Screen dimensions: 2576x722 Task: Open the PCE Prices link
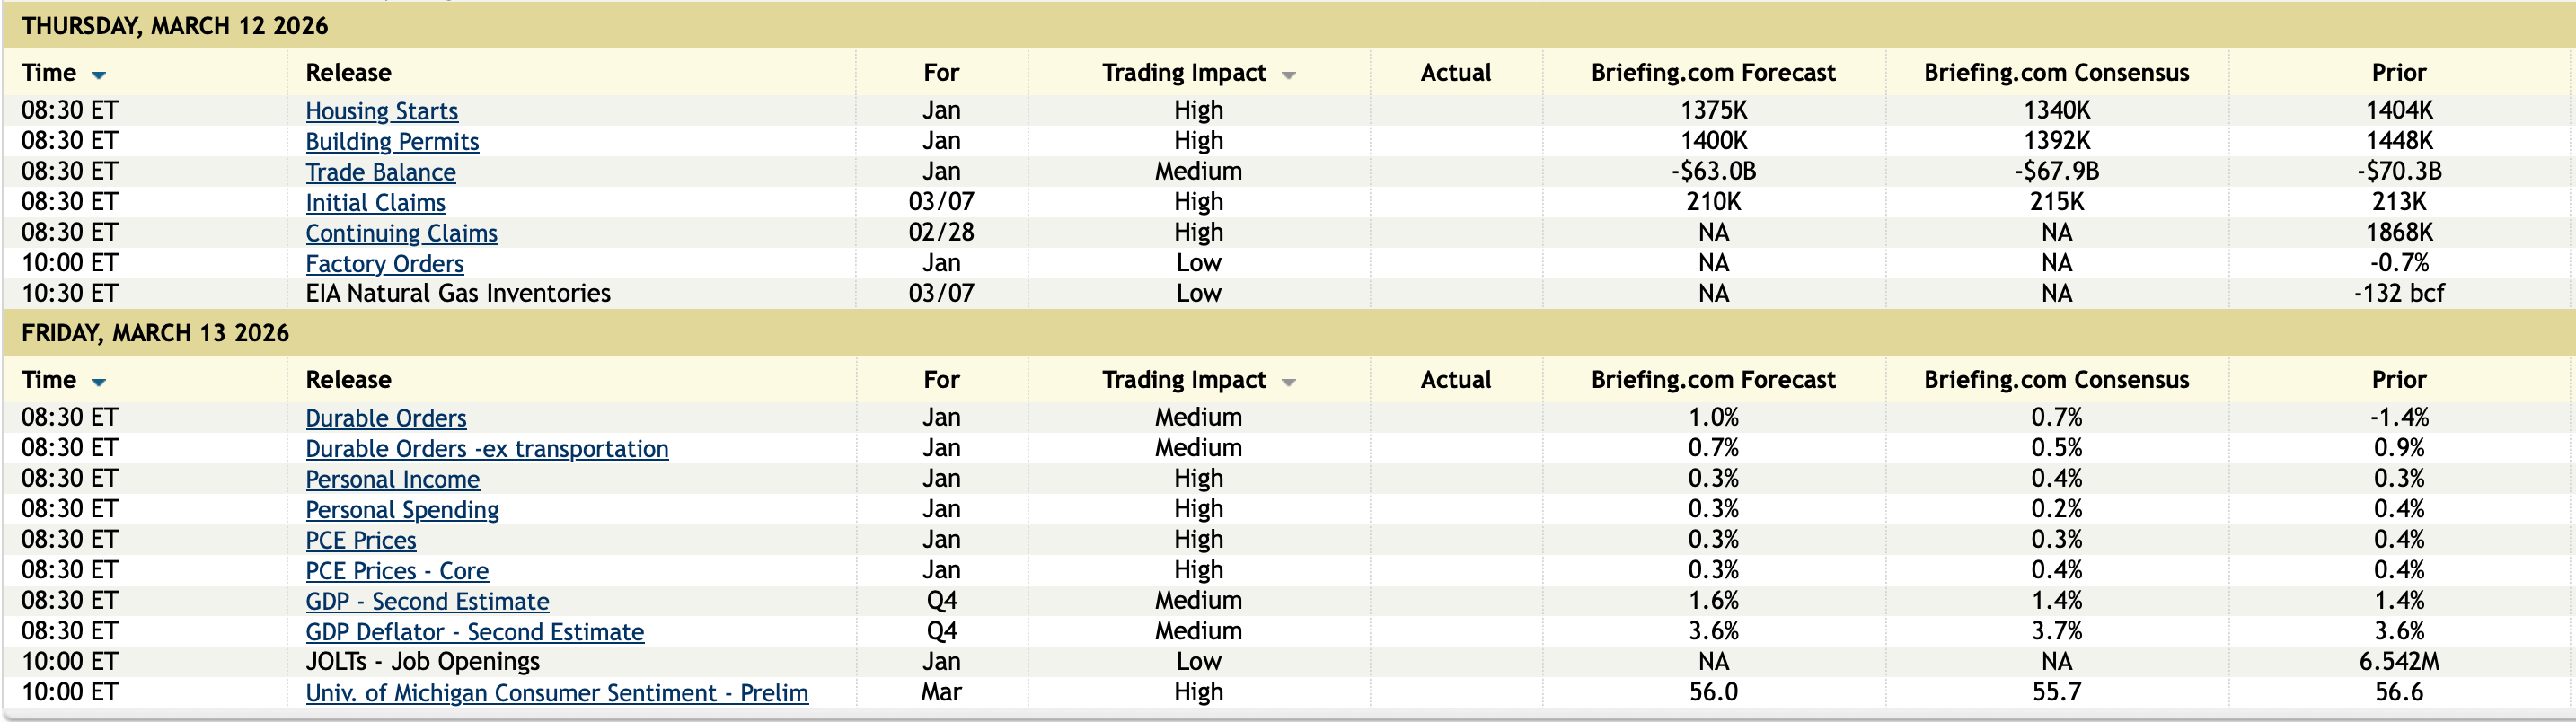pyautogui.click(x=360, y=540)
